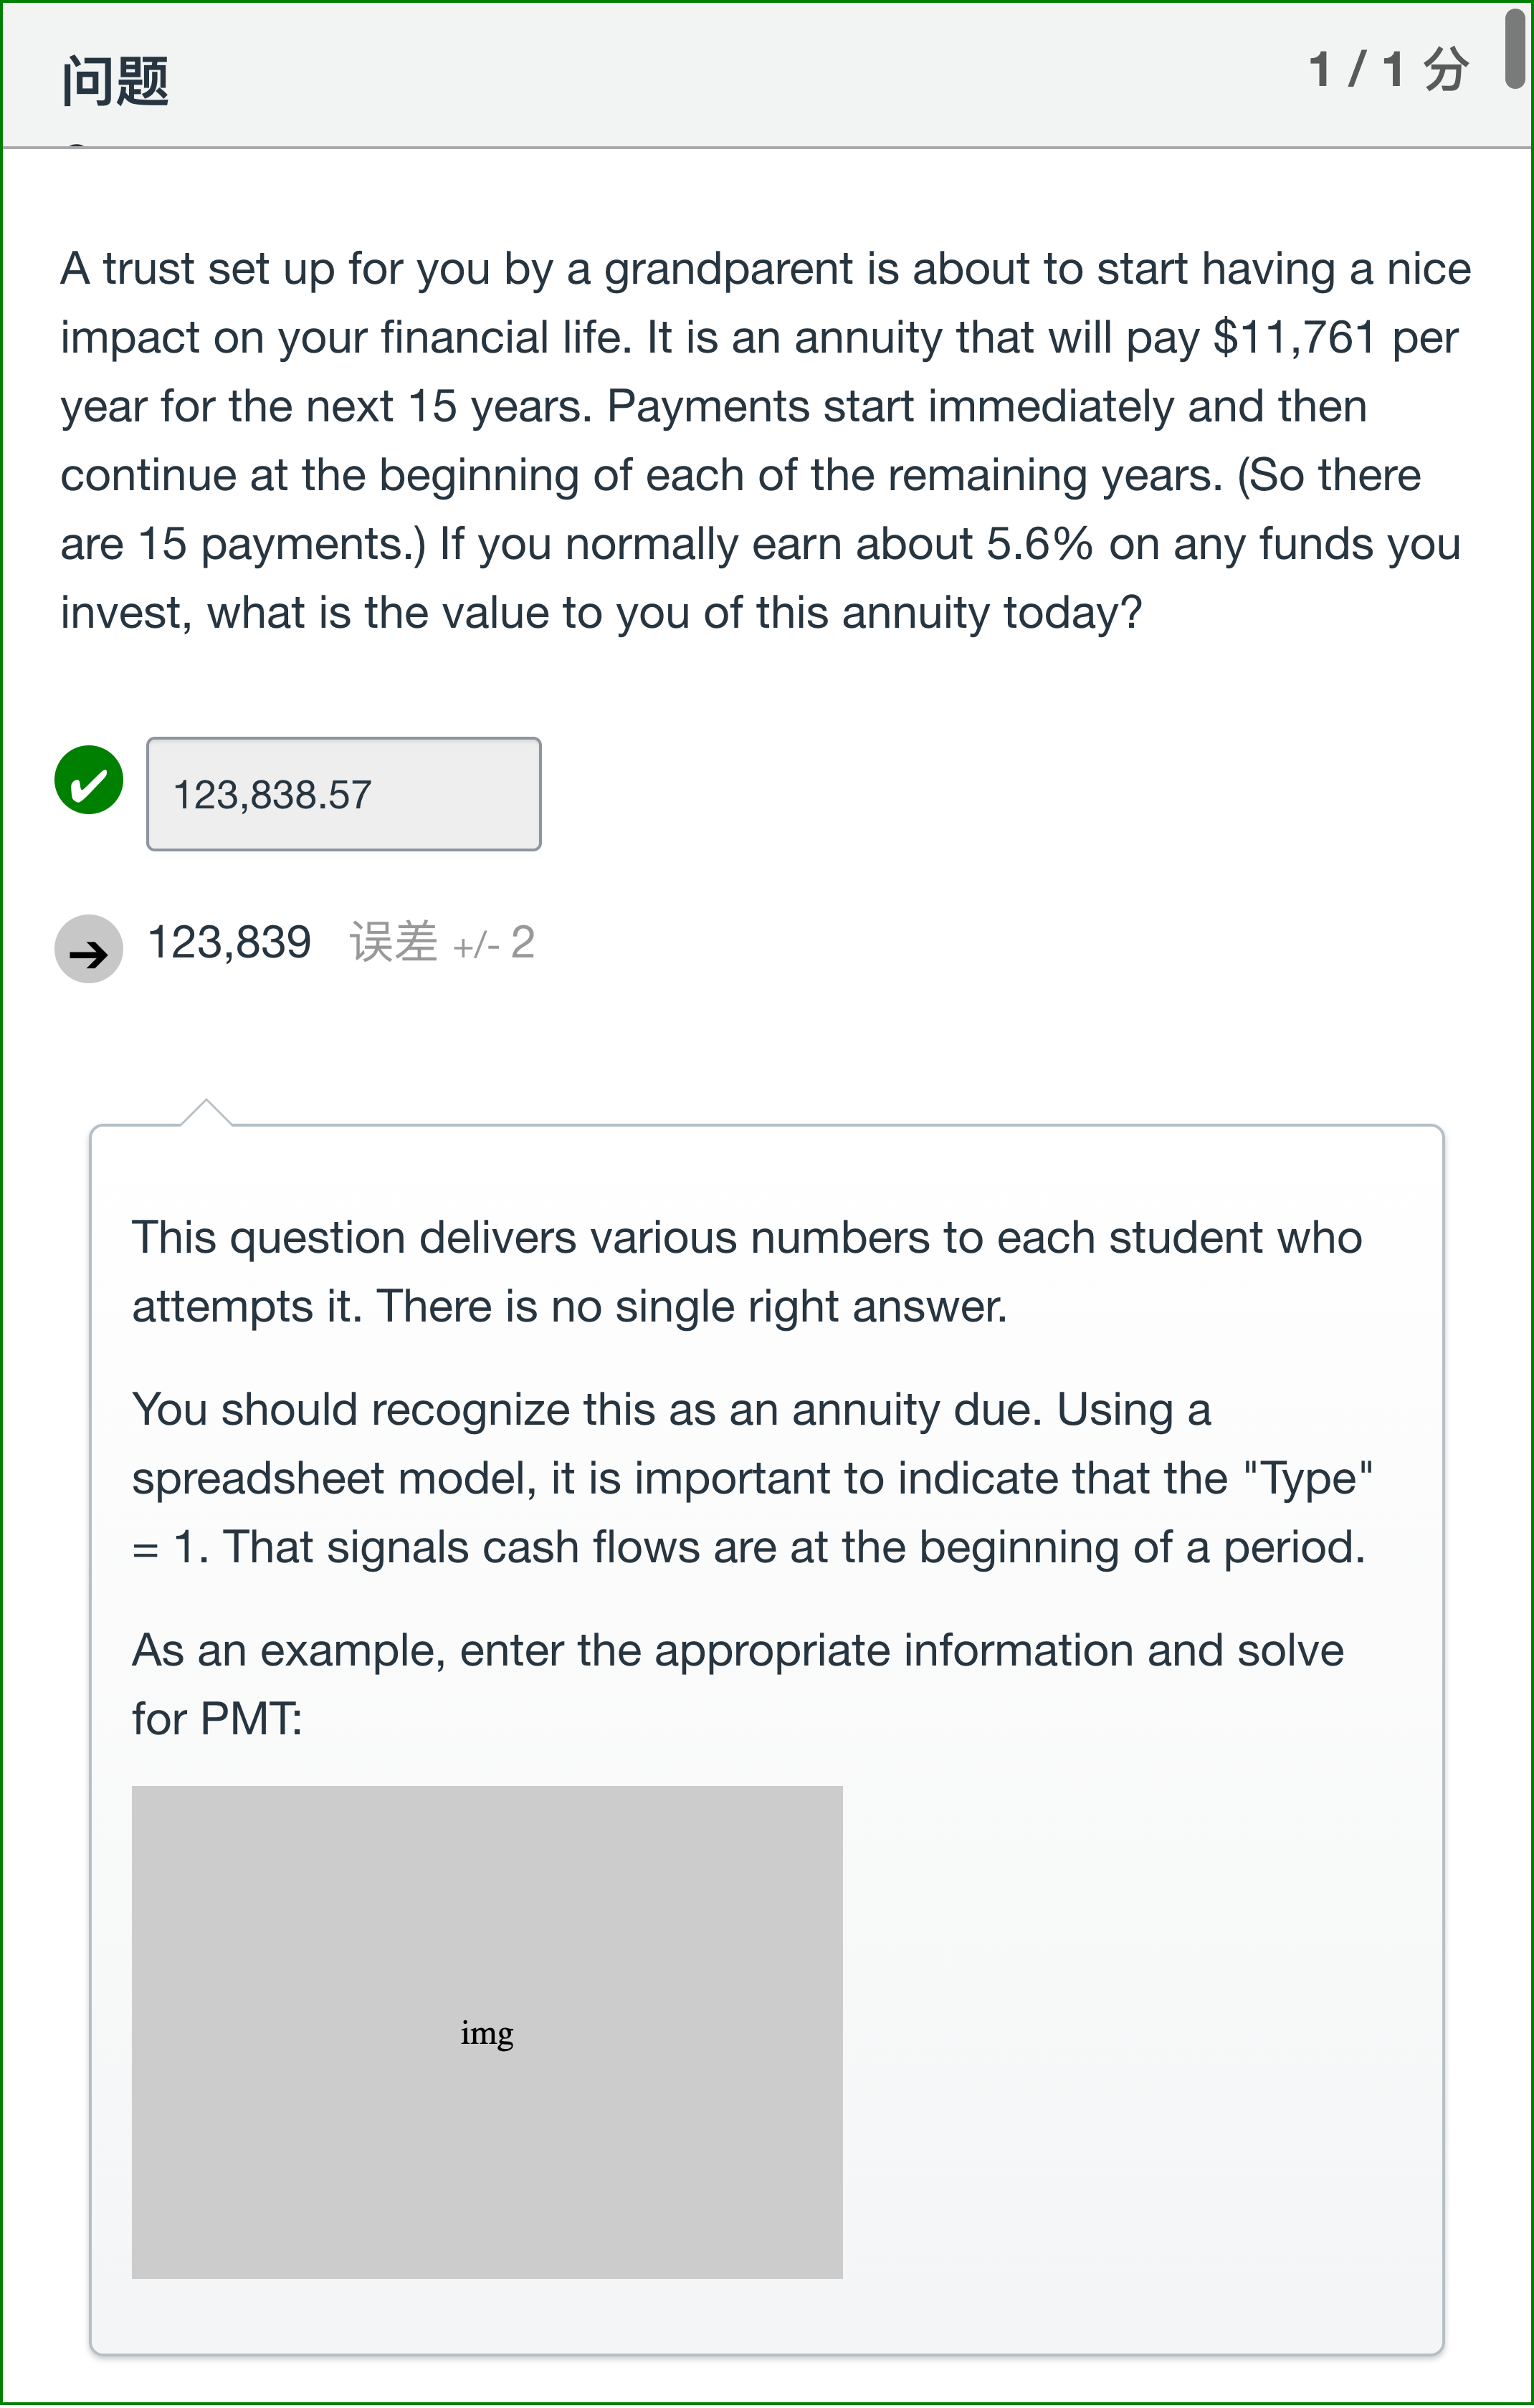Click the gray img placeholder in feedback
Viewport: 1534px width, 2408px height.
(x=487, y=2033)
